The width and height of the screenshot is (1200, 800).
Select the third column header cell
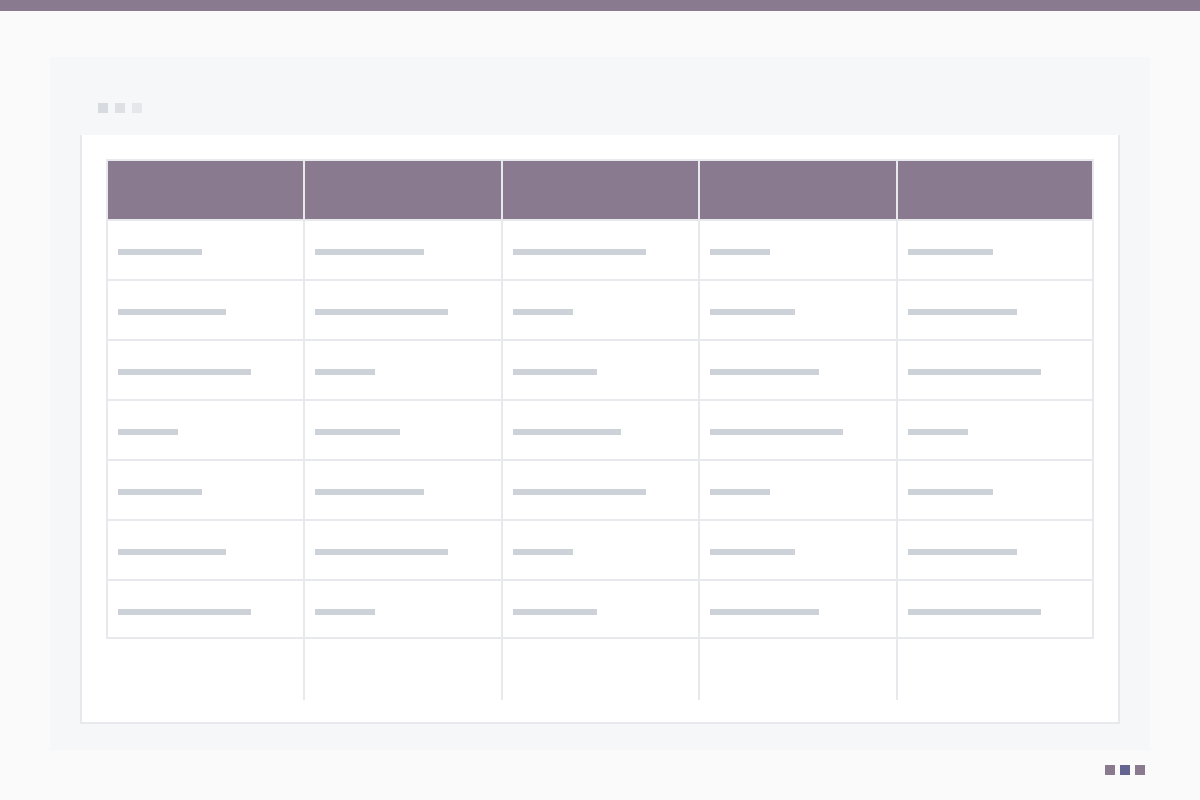point(600,190)
